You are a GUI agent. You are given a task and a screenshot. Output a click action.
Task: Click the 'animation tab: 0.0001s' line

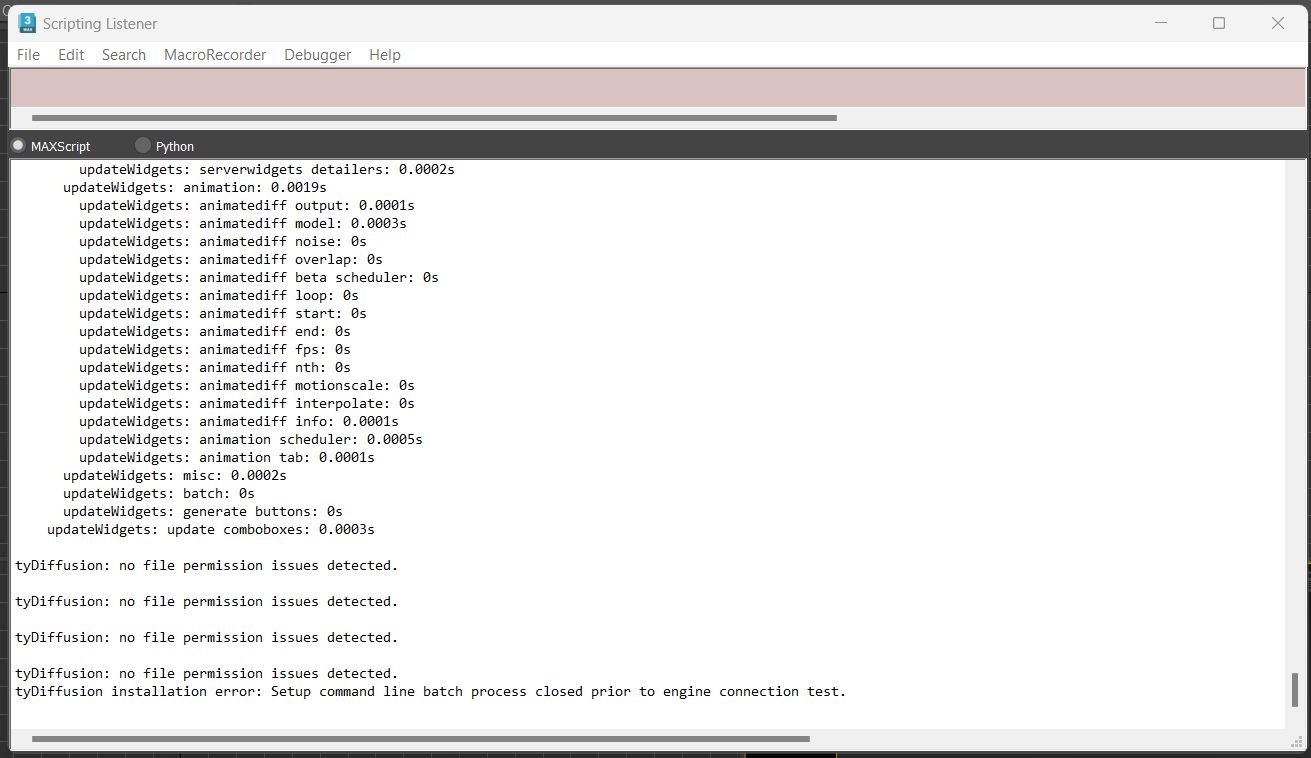pos(227,458)
